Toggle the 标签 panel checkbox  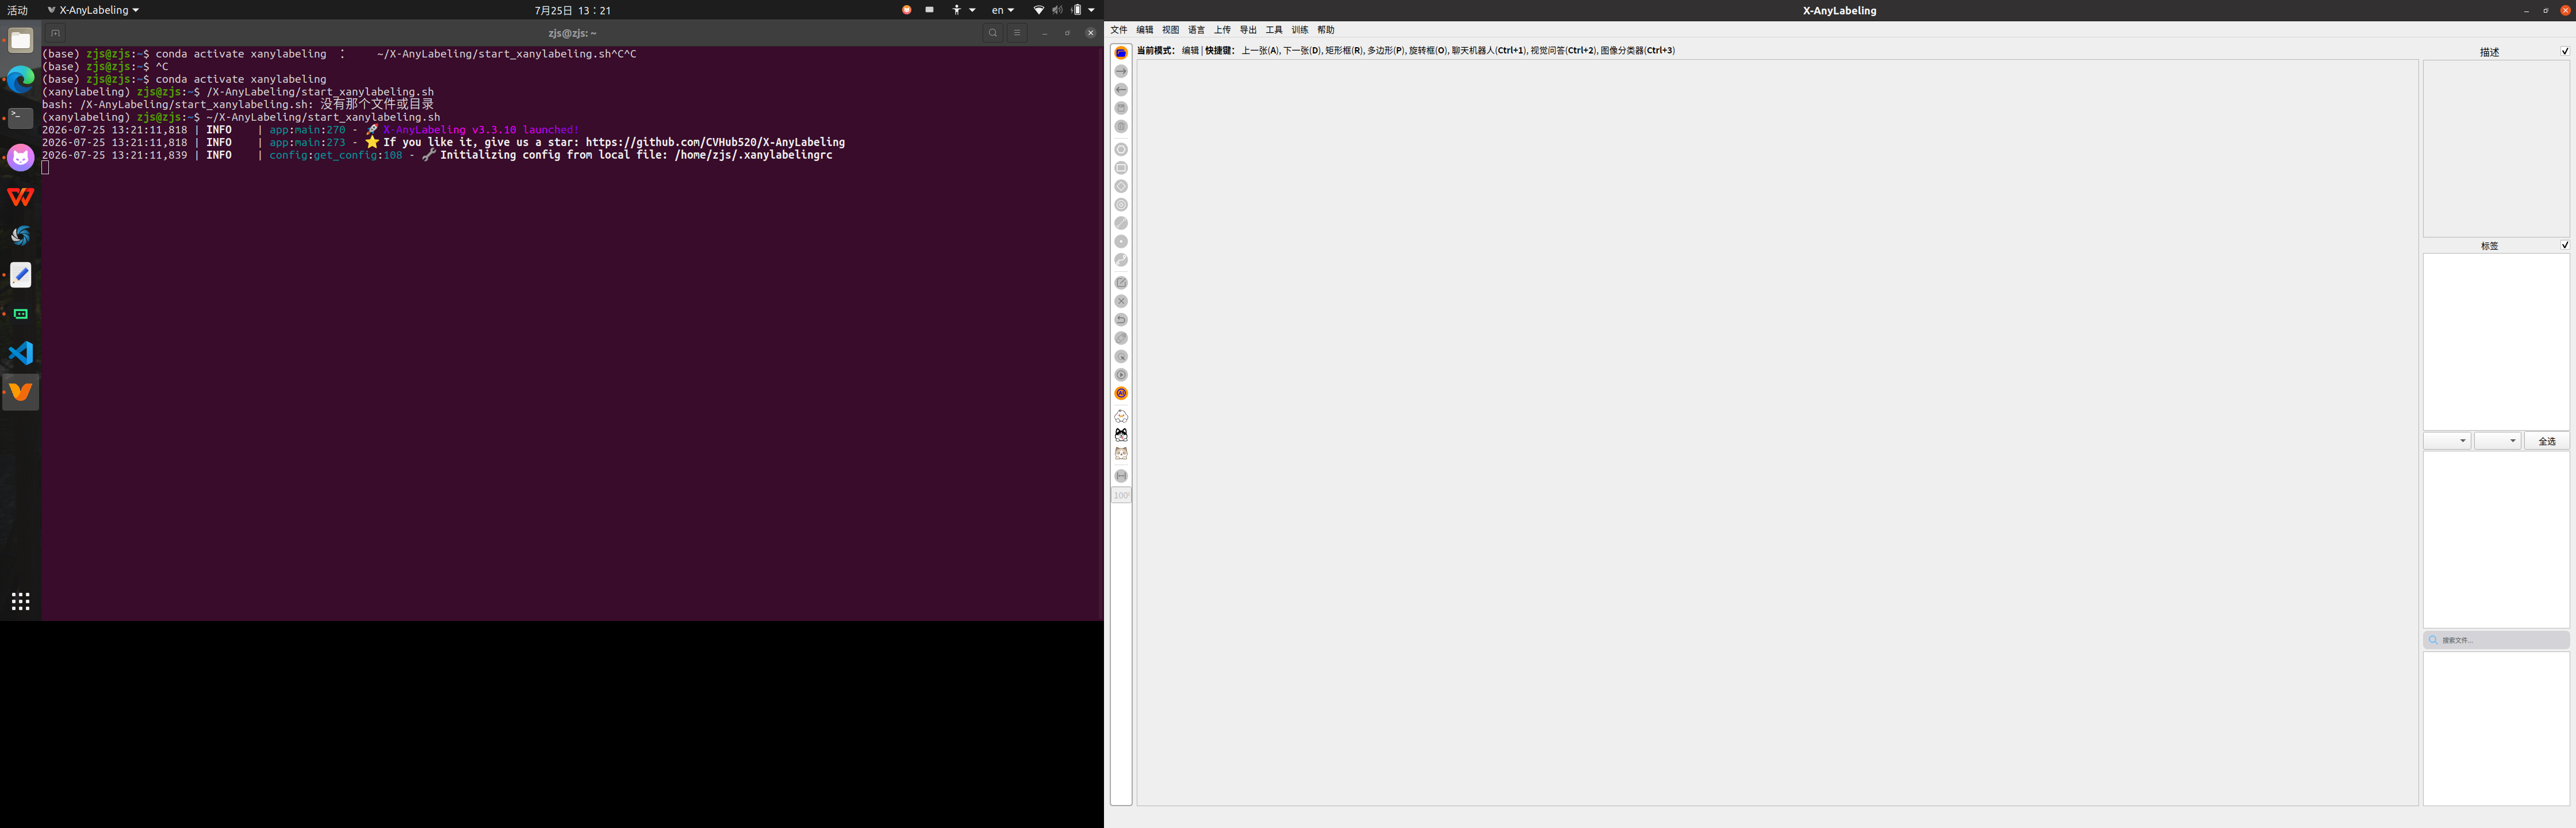click(2564, 245)
